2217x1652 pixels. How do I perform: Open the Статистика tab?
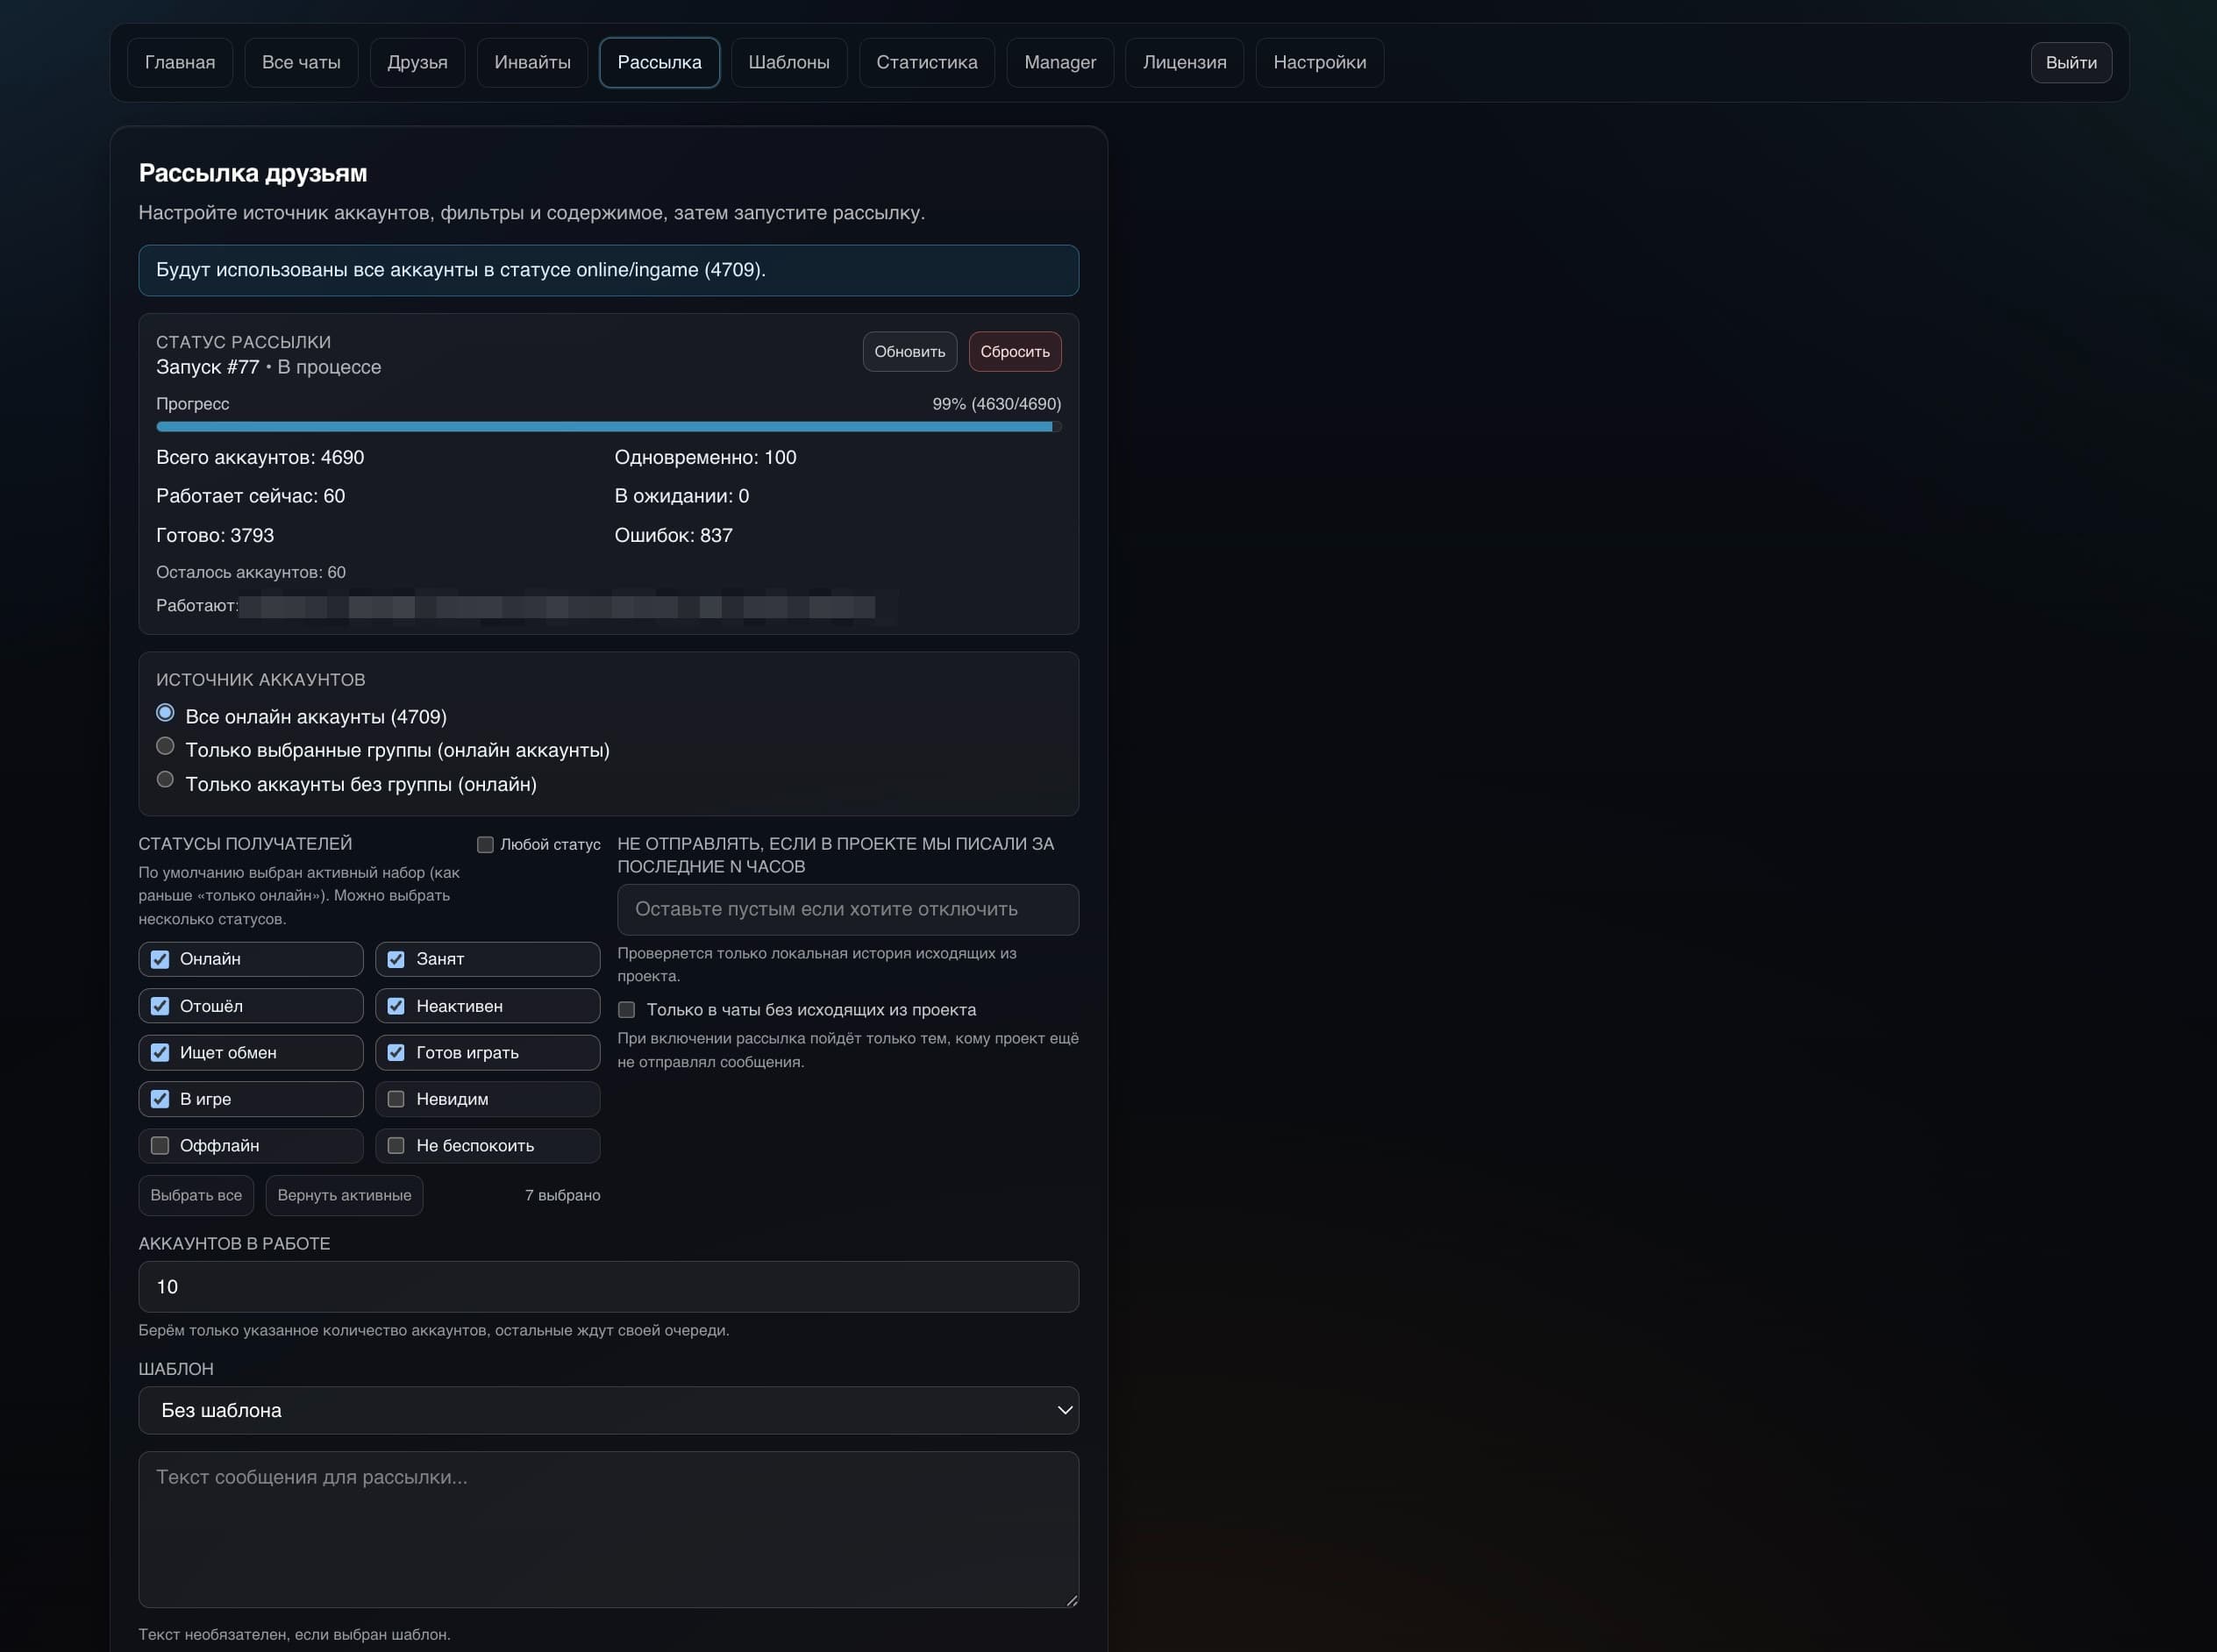point(926,62)
